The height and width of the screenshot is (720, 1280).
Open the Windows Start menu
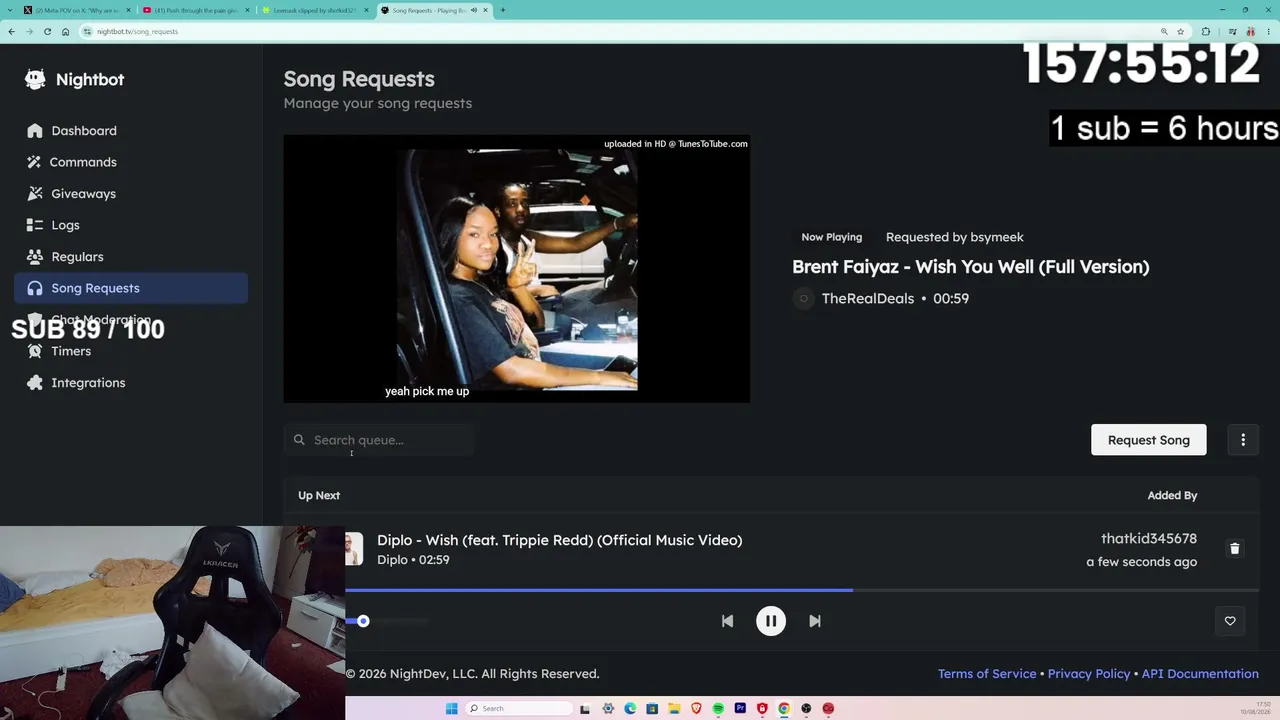pos(451,708)
